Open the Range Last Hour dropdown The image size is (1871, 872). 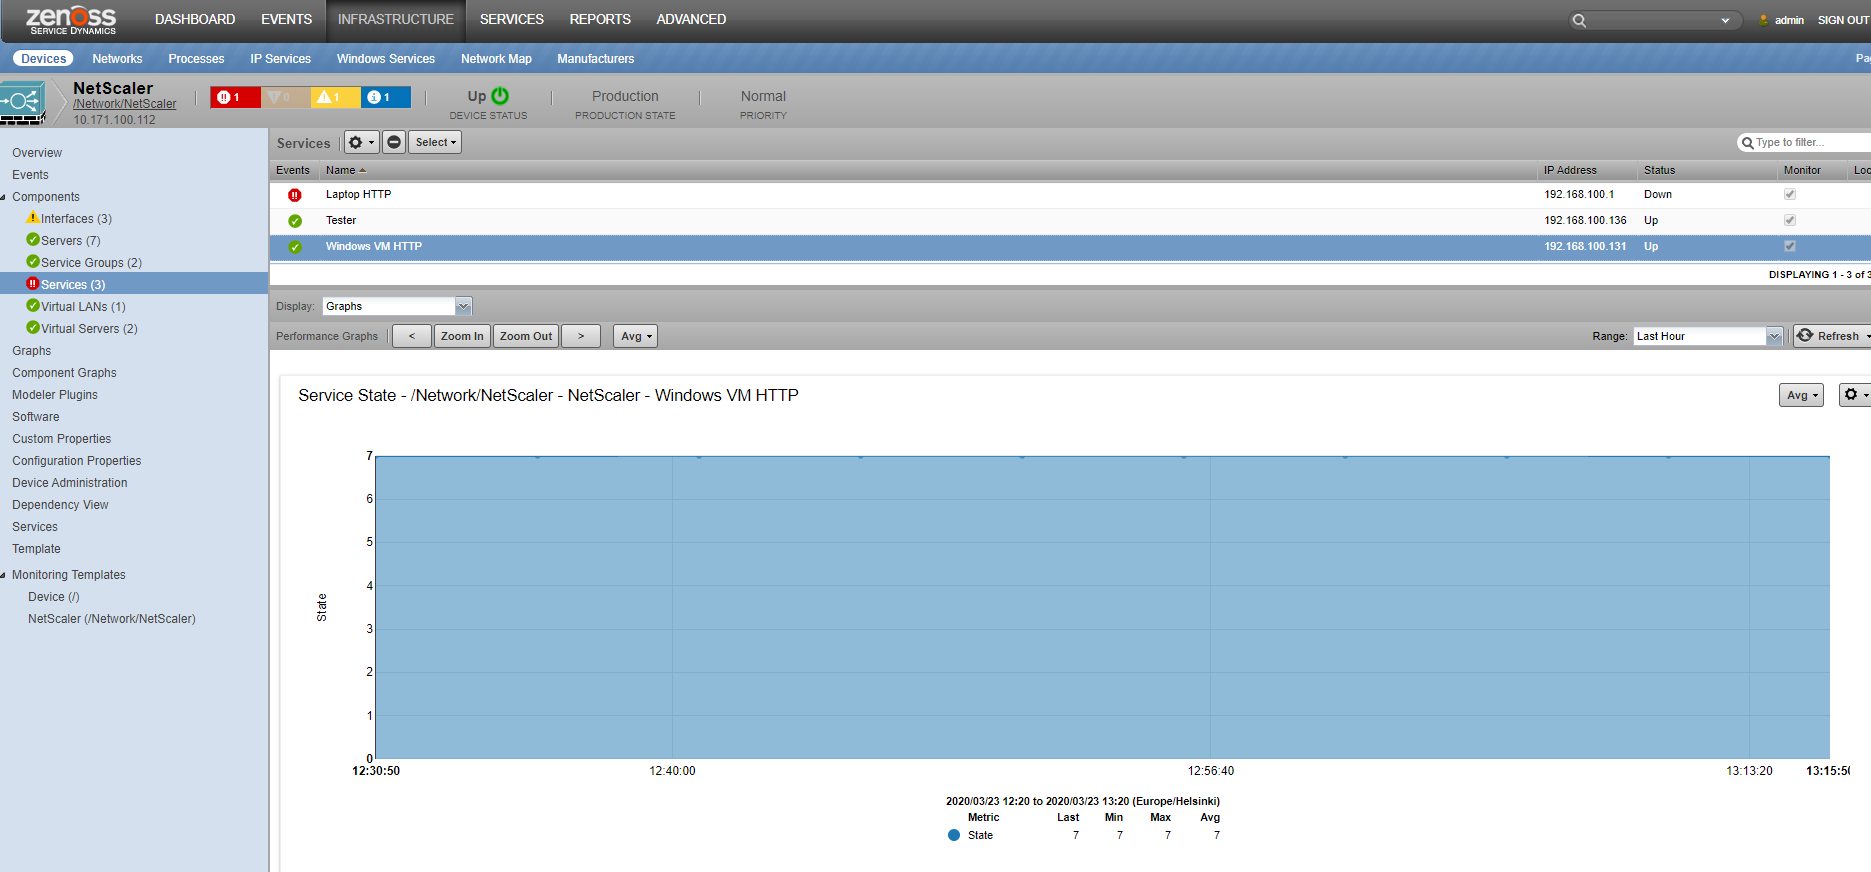coord(1708,336)
